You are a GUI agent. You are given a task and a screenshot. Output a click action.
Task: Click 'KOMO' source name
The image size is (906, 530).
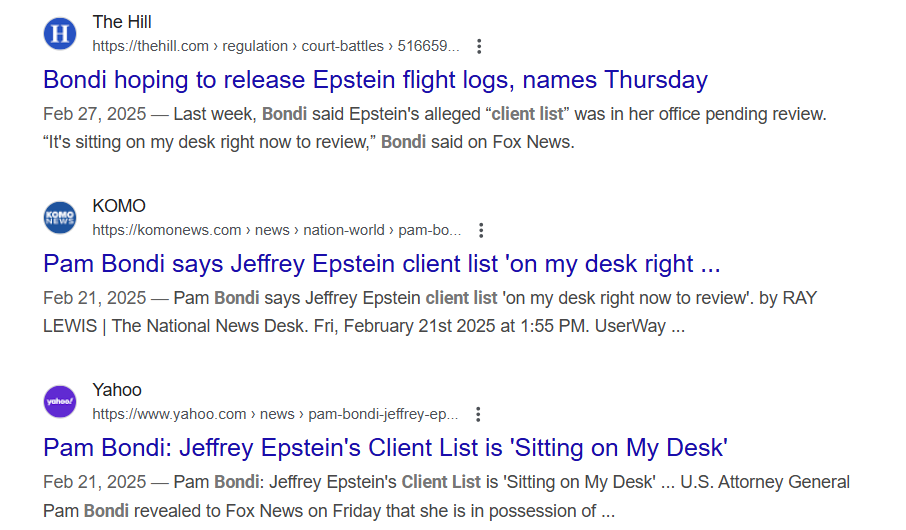tap(119, 206)
